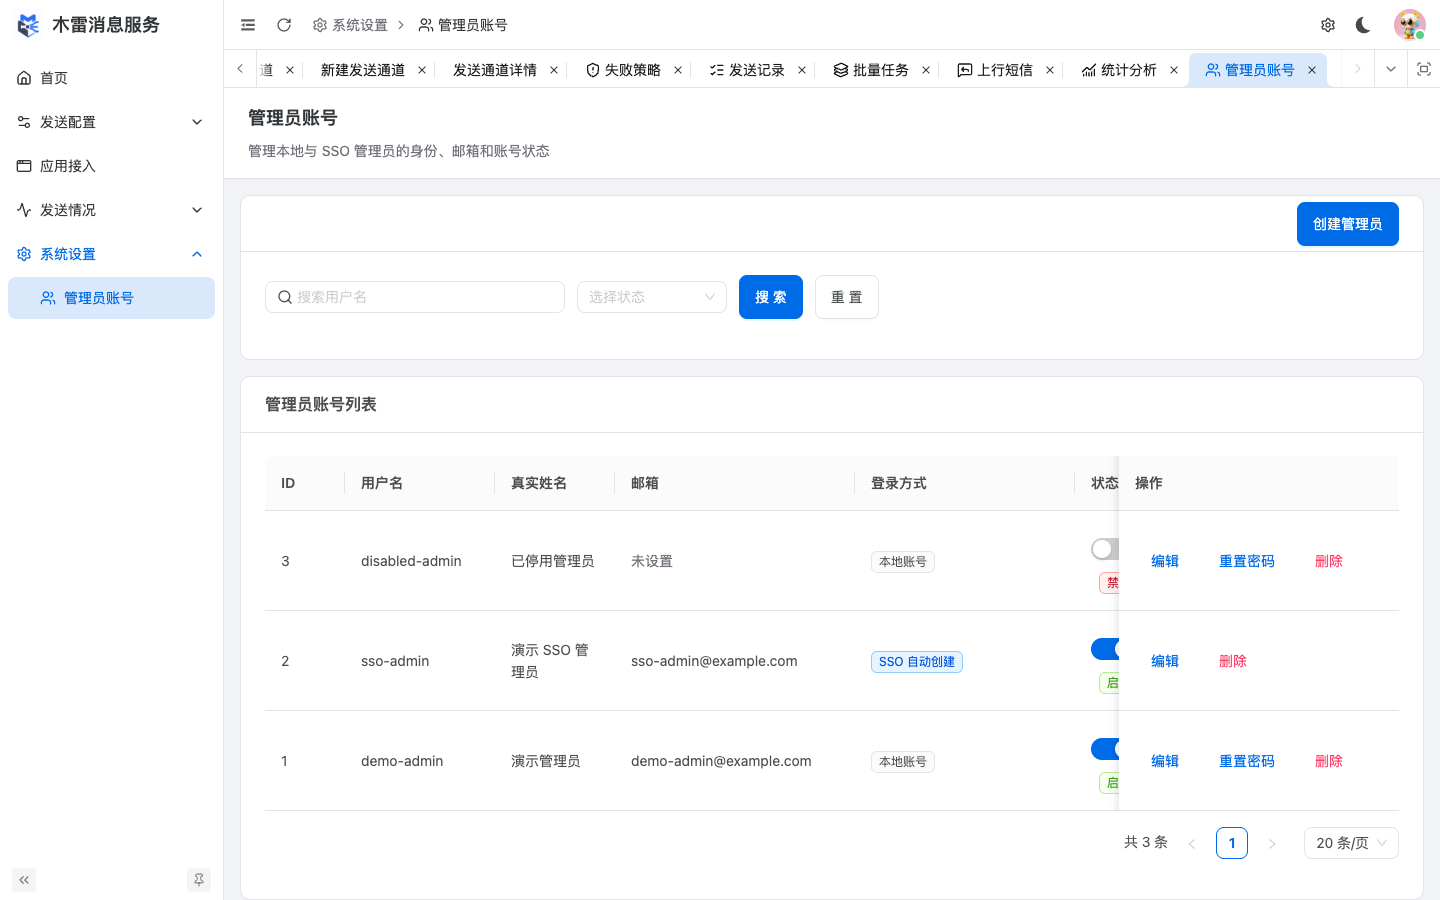Close the 发送记录 tab

802,70
